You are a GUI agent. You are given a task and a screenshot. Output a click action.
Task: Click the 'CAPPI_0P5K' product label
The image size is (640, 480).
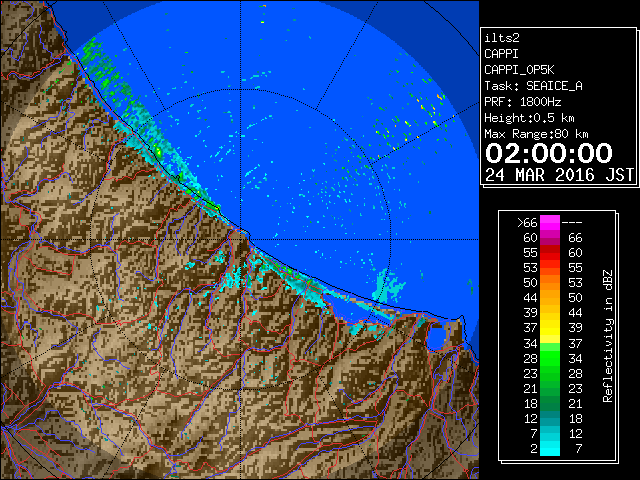(x=519, y=70)
